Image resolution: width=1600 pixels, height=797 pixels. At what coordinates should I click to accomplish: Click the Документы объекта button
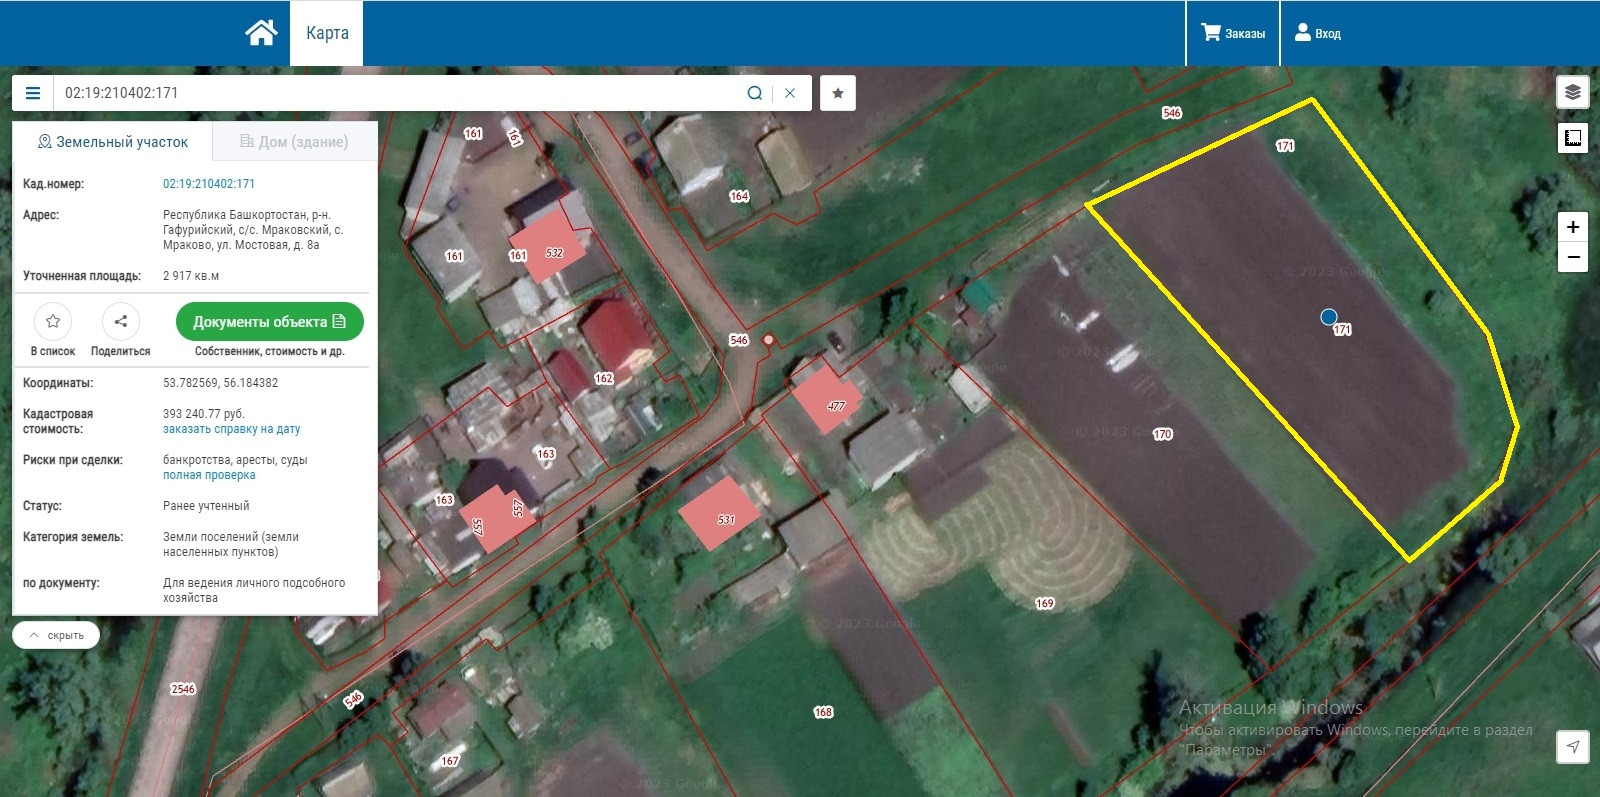tap(269, 322)
